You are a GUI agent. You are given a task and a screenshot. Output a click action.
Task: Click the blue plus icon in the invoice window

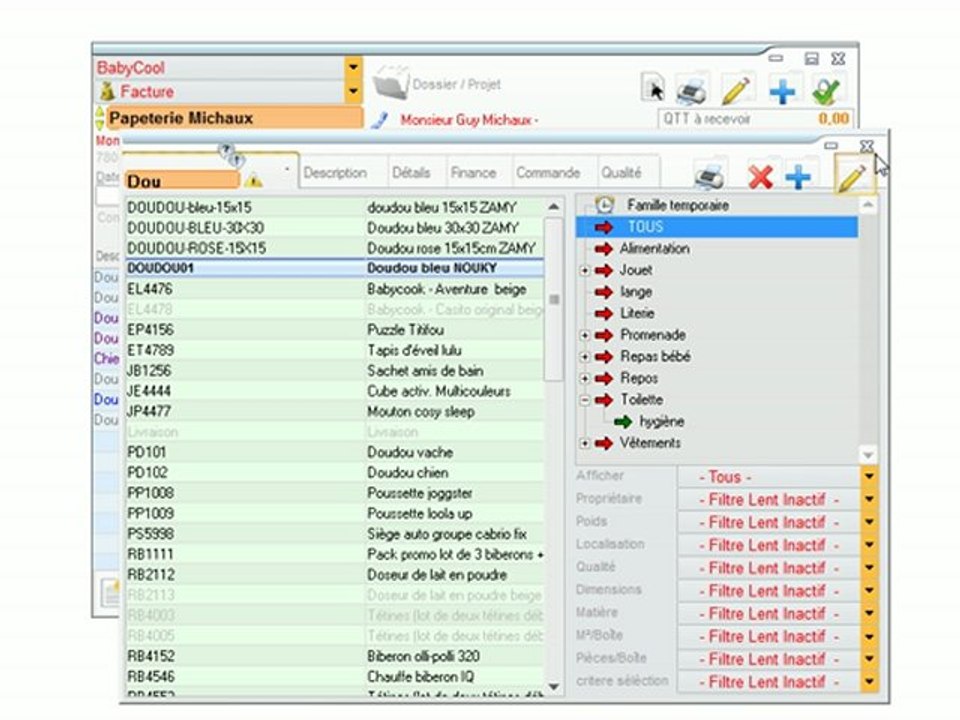pyautogui.click(x=782, y=91)
